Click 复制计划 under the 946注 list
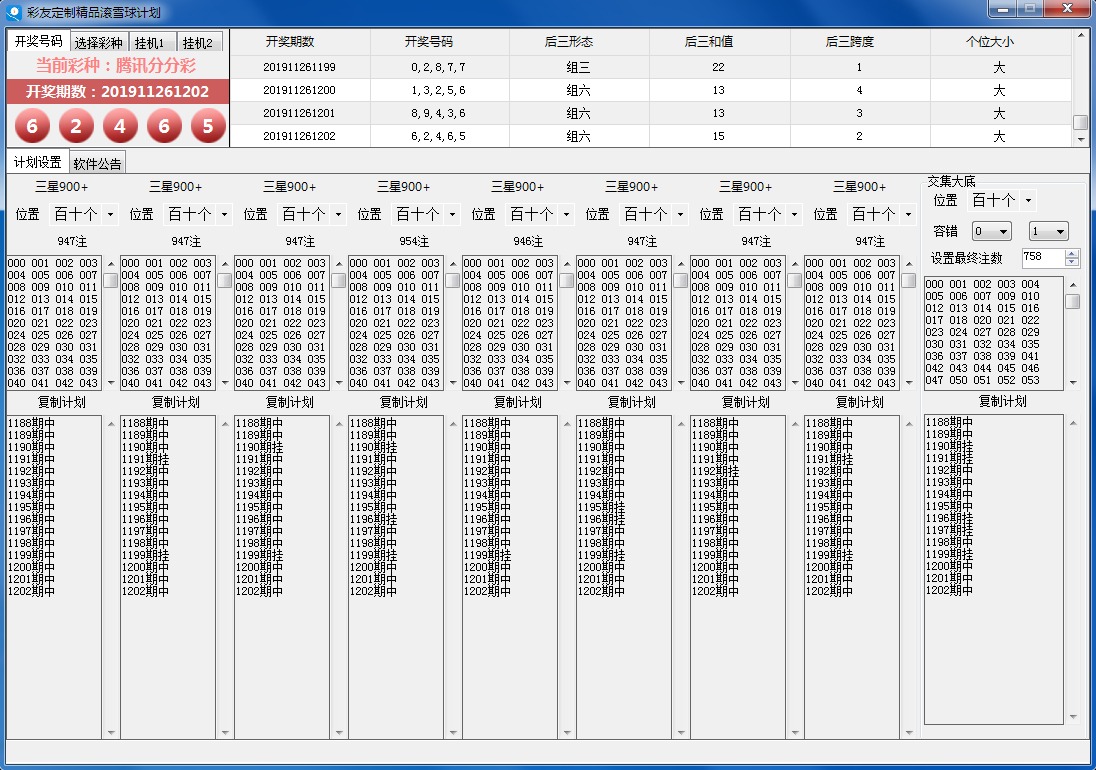The width and height of the screenshot is (1096, 770). pyautogui.click(x=517, y=403)
